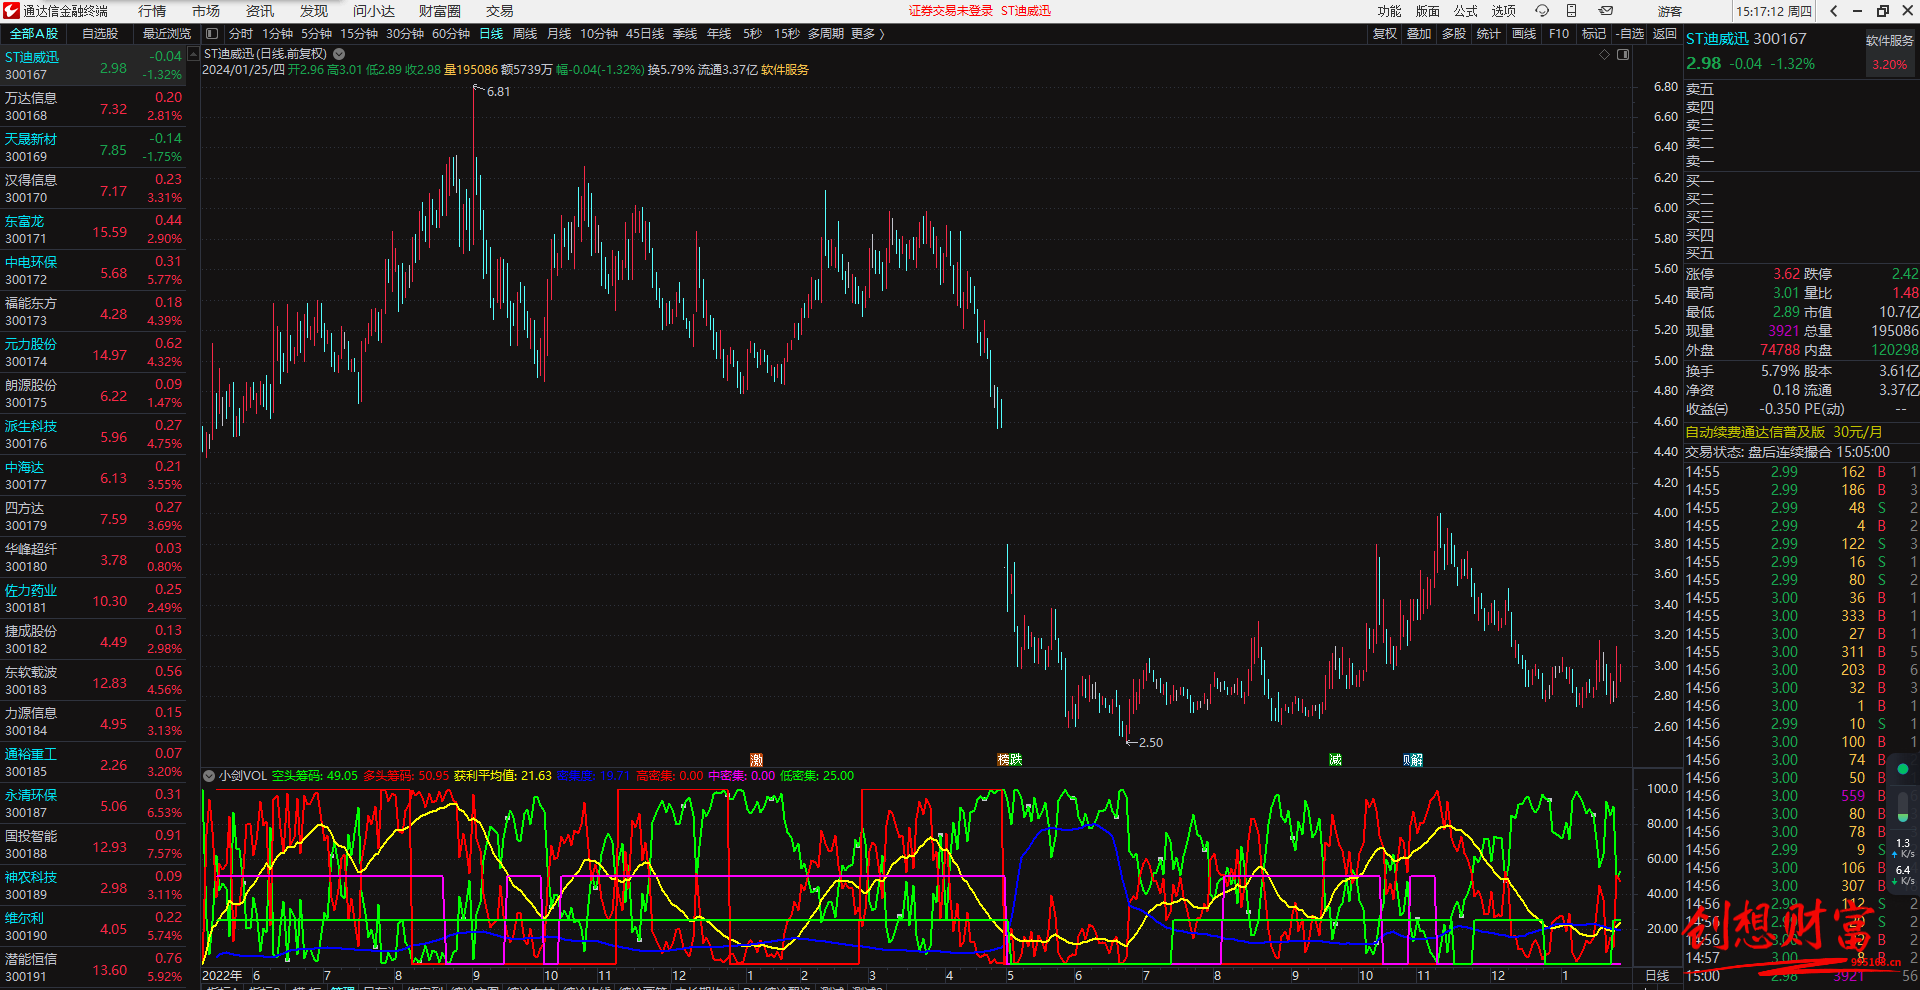The height and width of the screenshot is (990, 1920).
Task: Click the 标记 toolbar button
Action: point(1594,34)
